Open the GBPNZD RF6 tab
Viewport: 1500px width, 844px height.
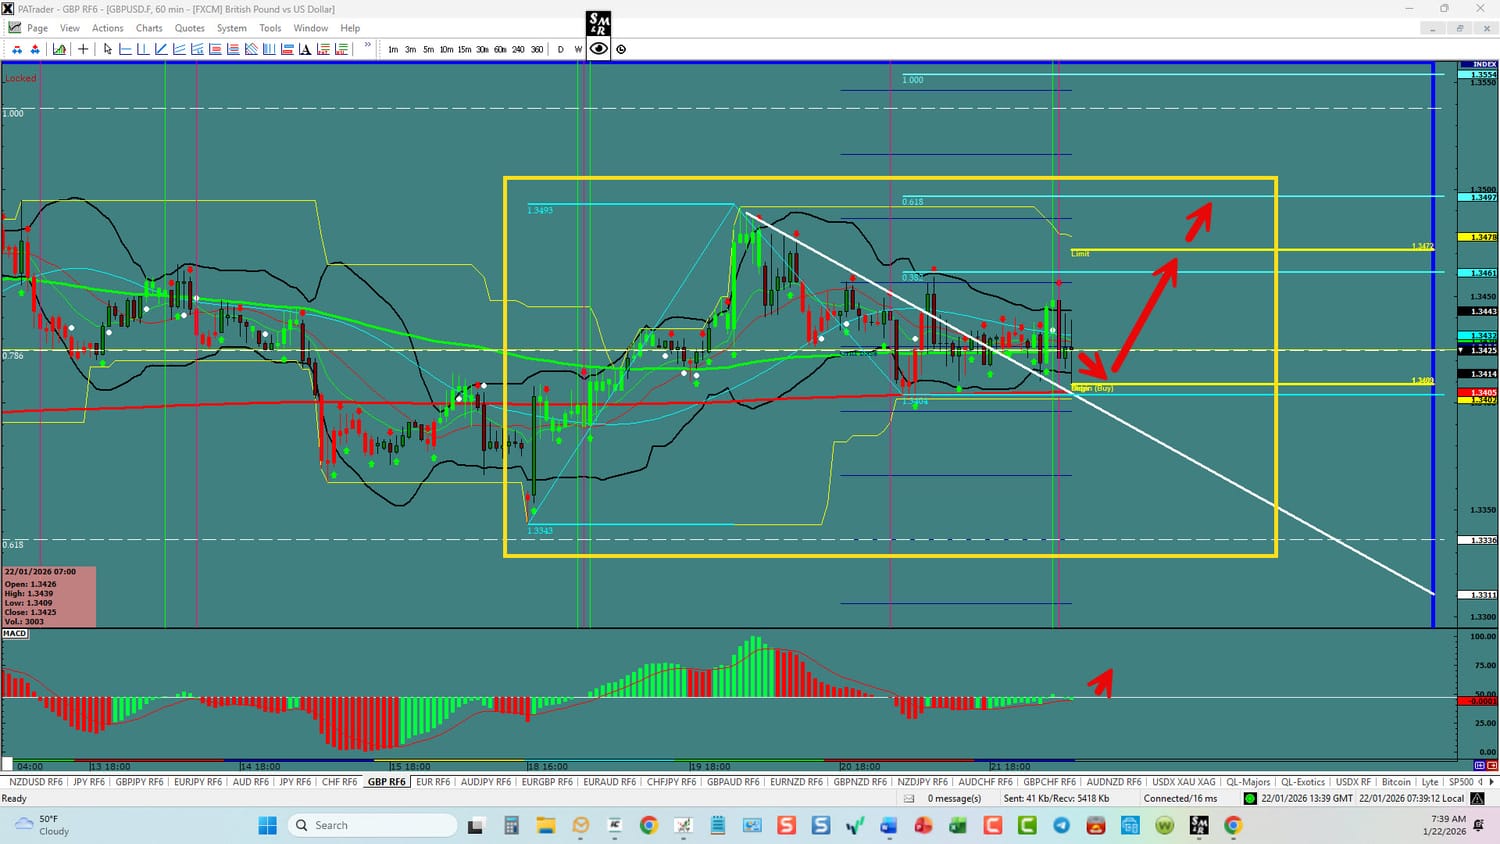tap(860, 782)
